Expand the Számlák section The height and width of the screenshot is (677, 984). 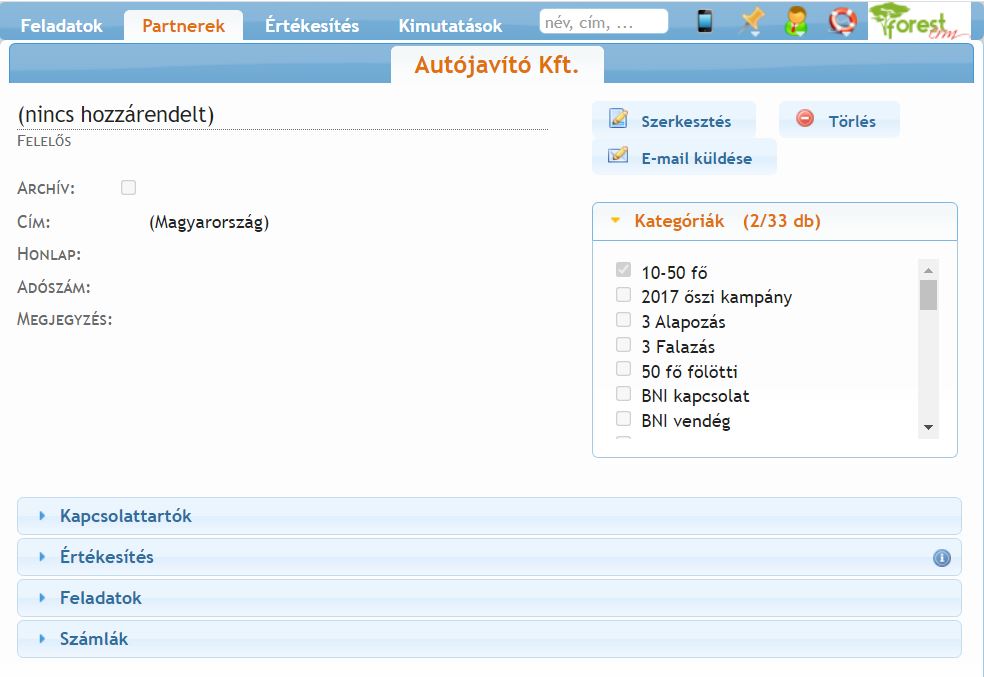coord(93,639)
